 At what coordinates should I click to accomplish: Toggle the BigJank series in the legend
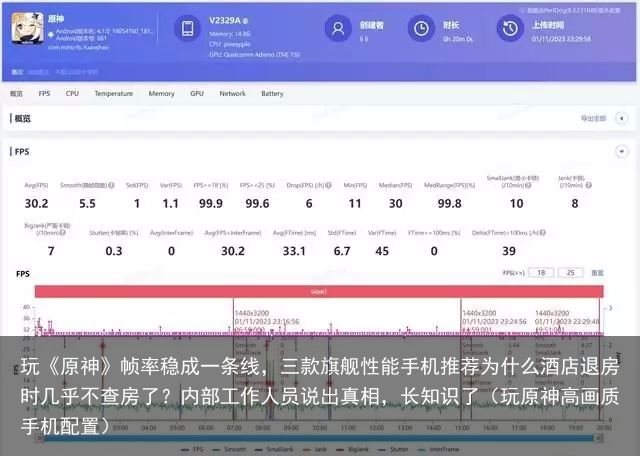(352, 449)
